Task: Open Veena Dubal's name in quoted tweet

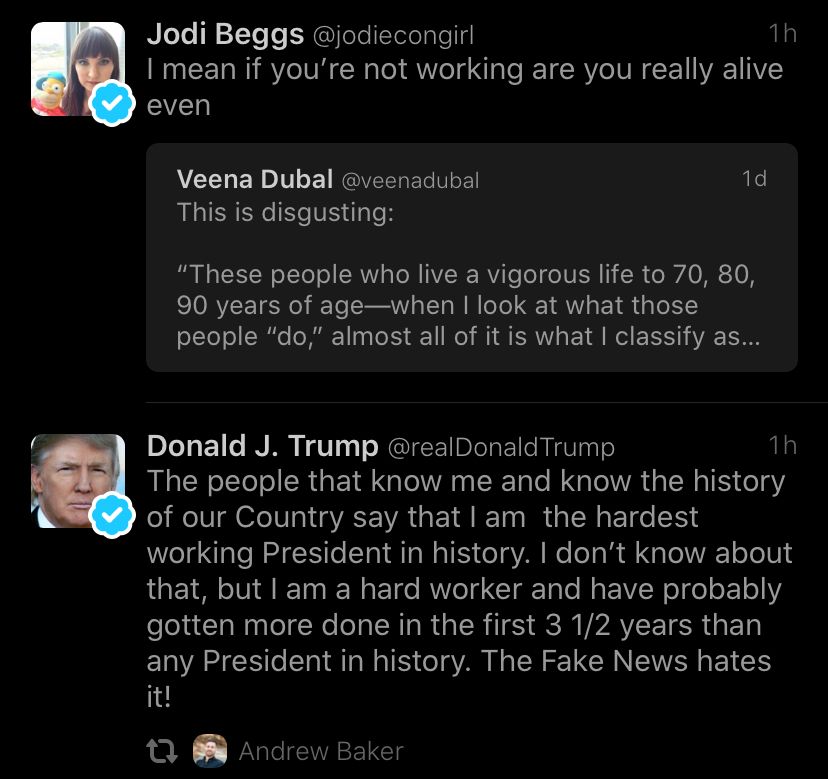Action: (x=254, y=179)
